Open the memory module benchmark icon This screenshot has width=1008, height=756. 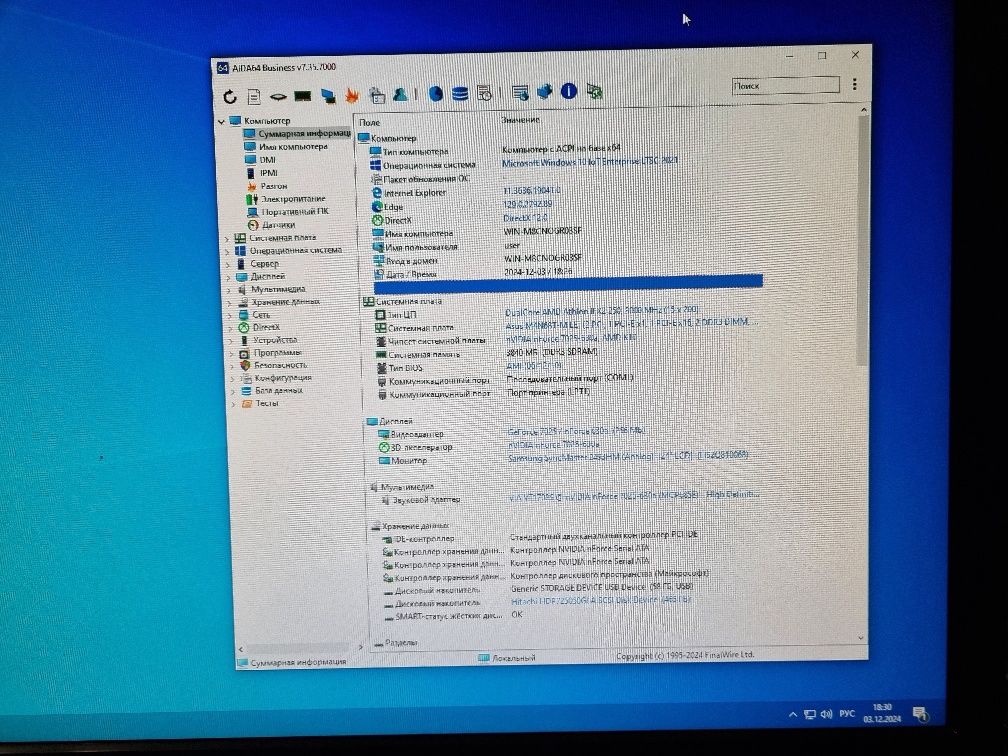(302, 96)
